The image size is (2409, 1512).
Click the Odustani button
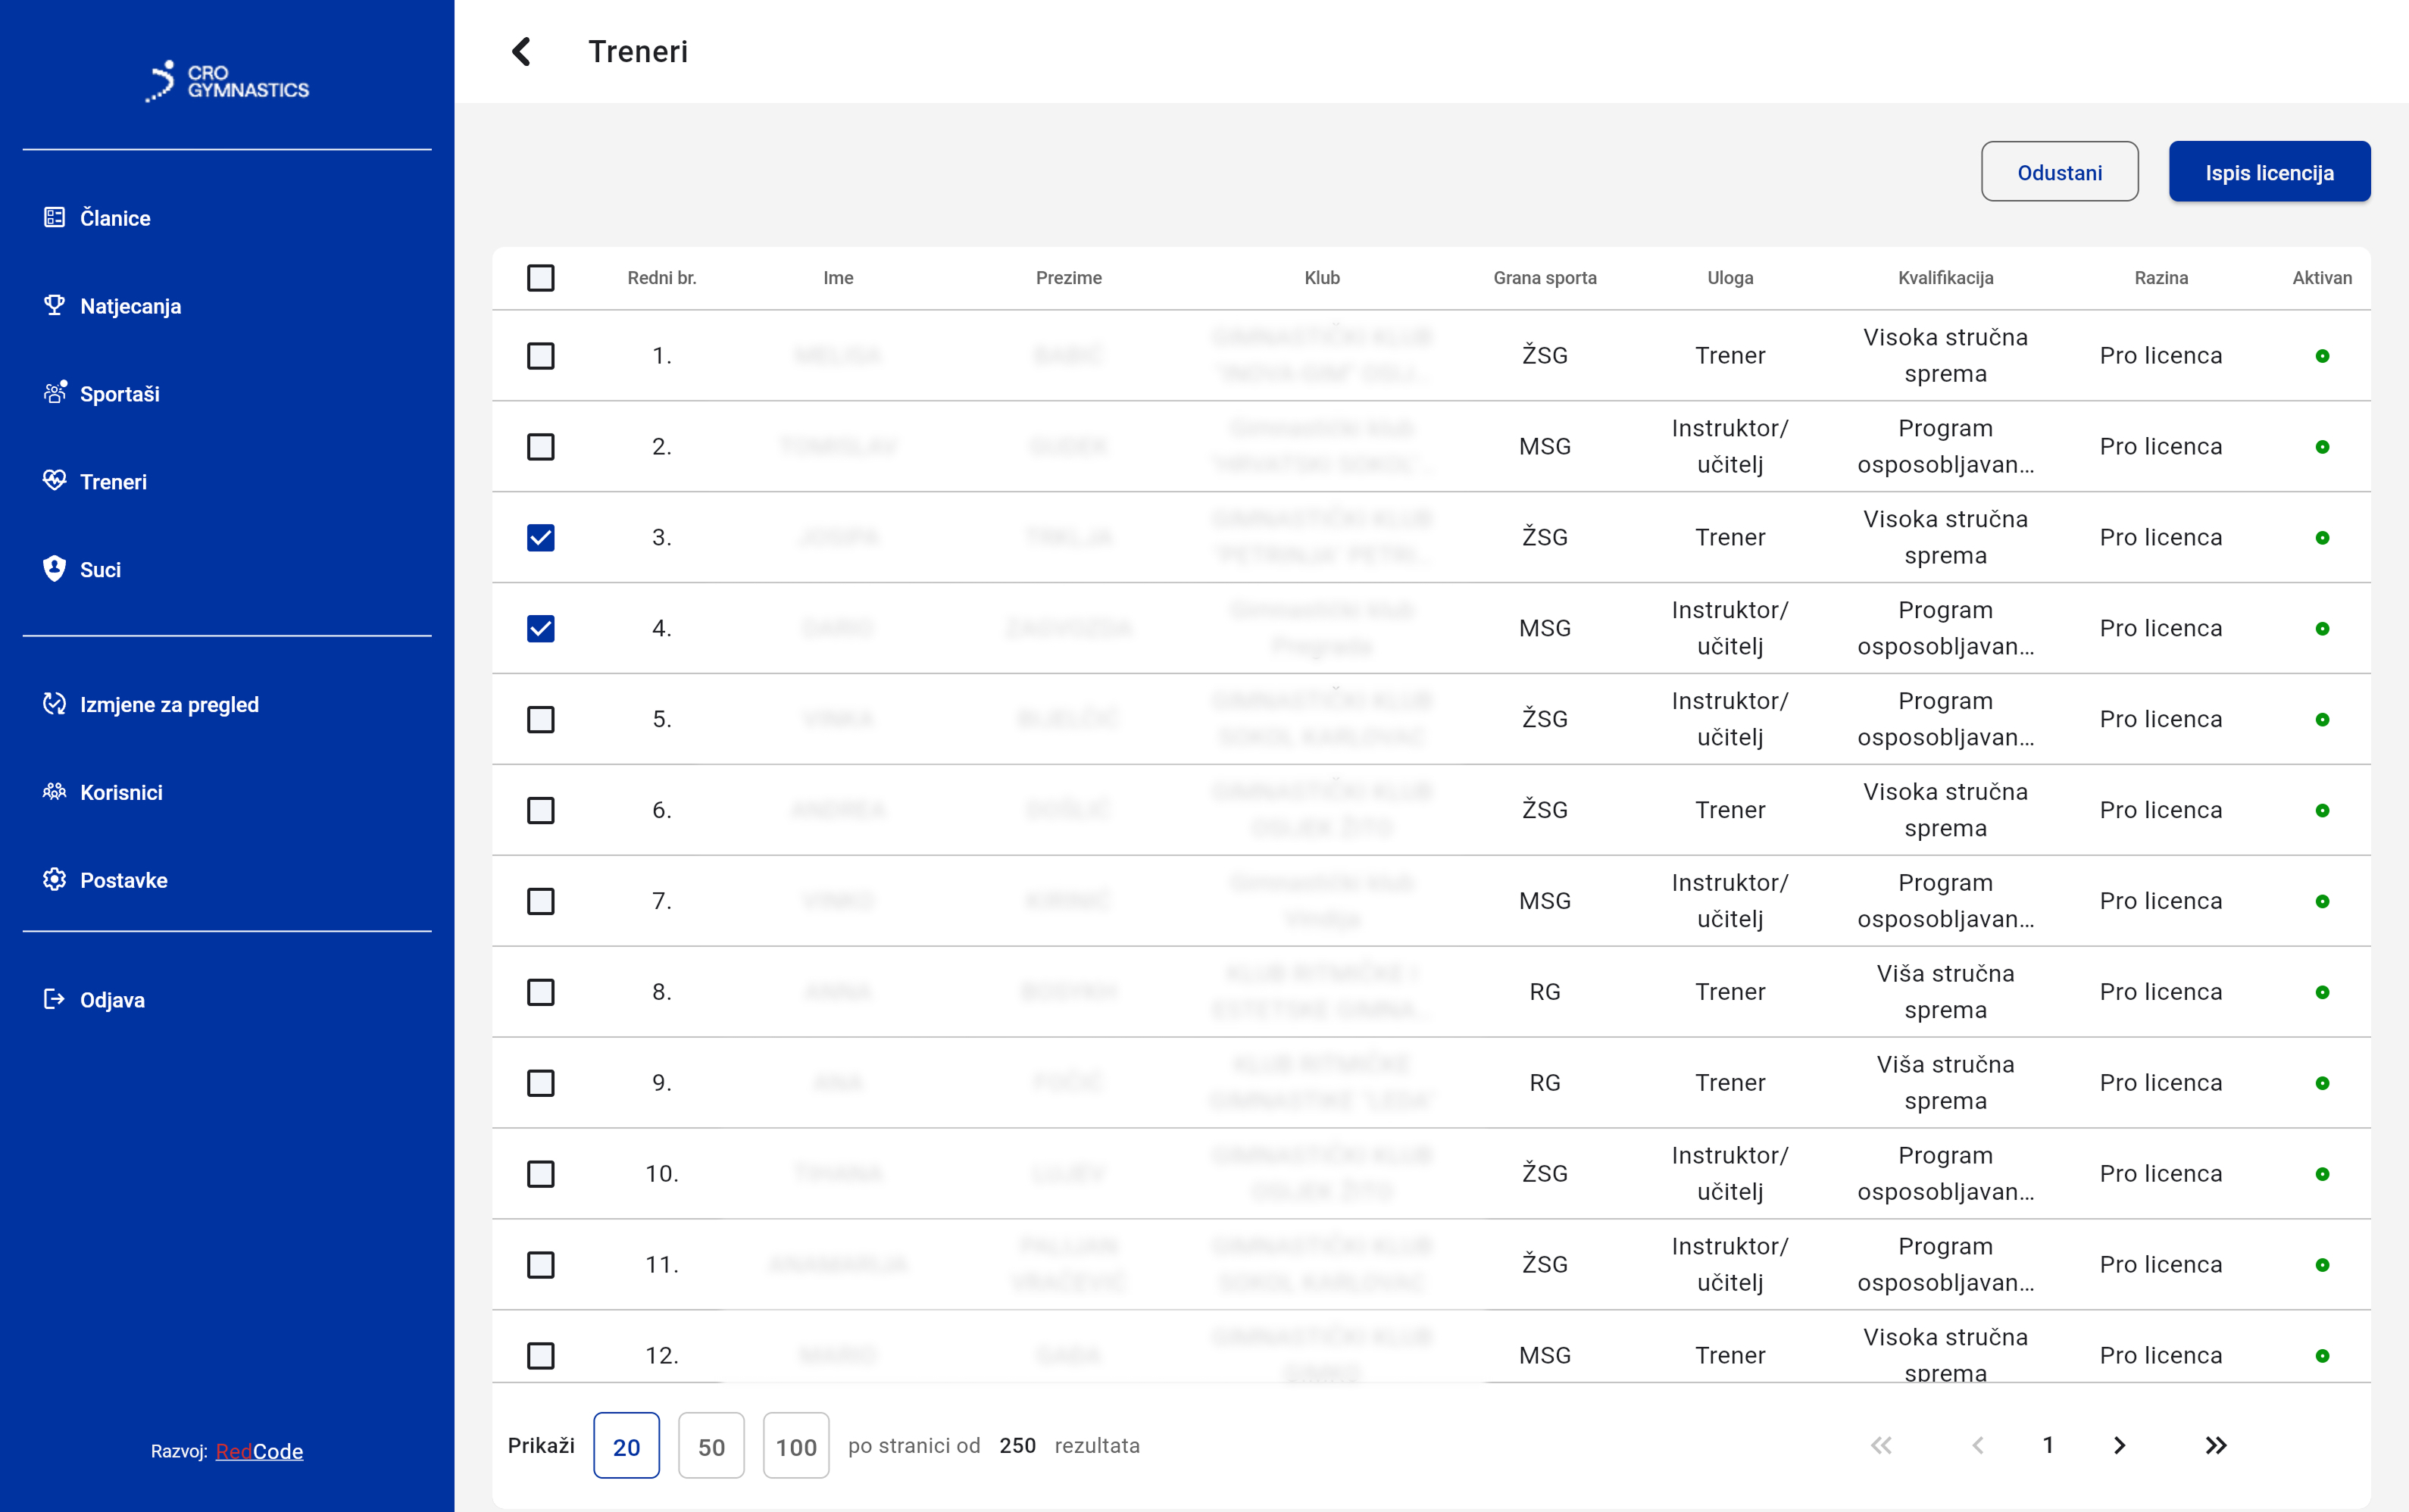click(2059, 172)
